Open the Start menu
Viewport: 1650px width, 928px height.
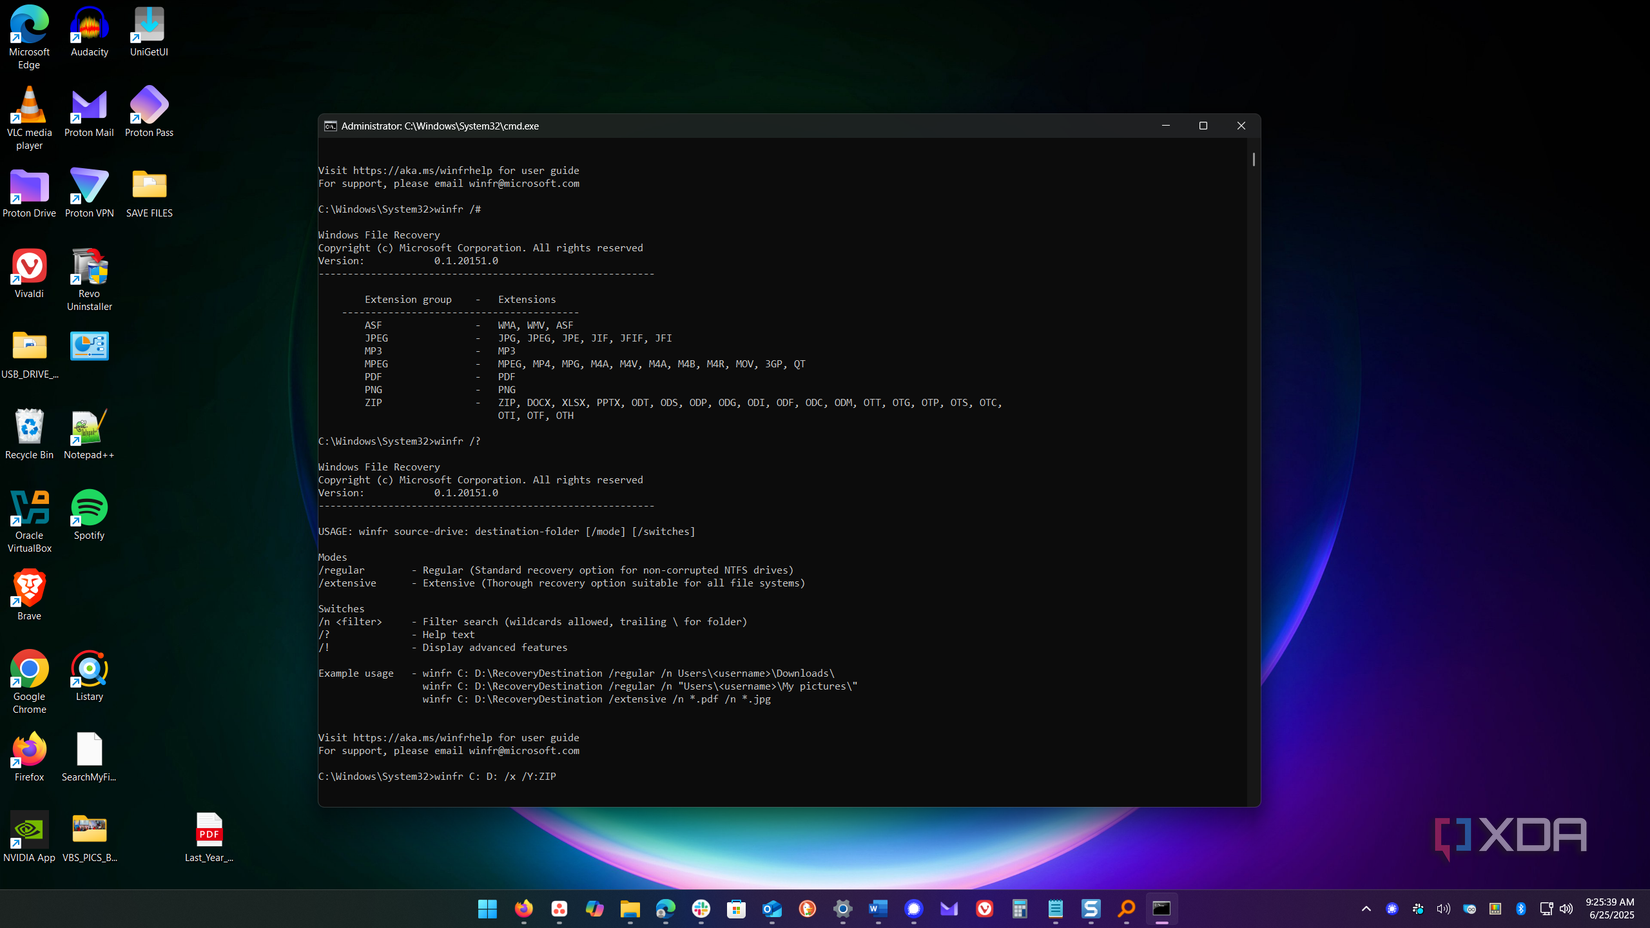487,909
